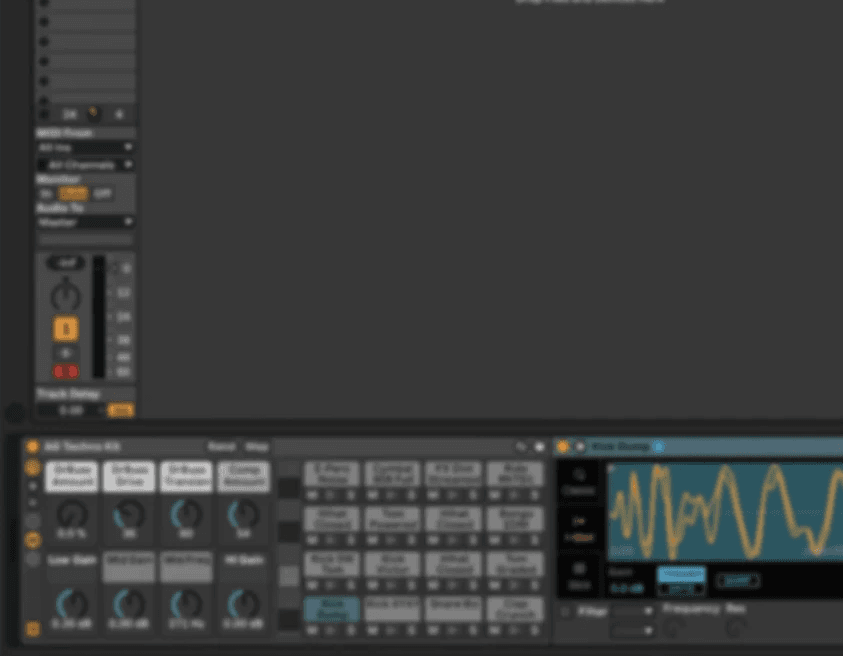The image size is (843, 656).
Task: Save the drum rack preset
Action: [x=539, y=447]
